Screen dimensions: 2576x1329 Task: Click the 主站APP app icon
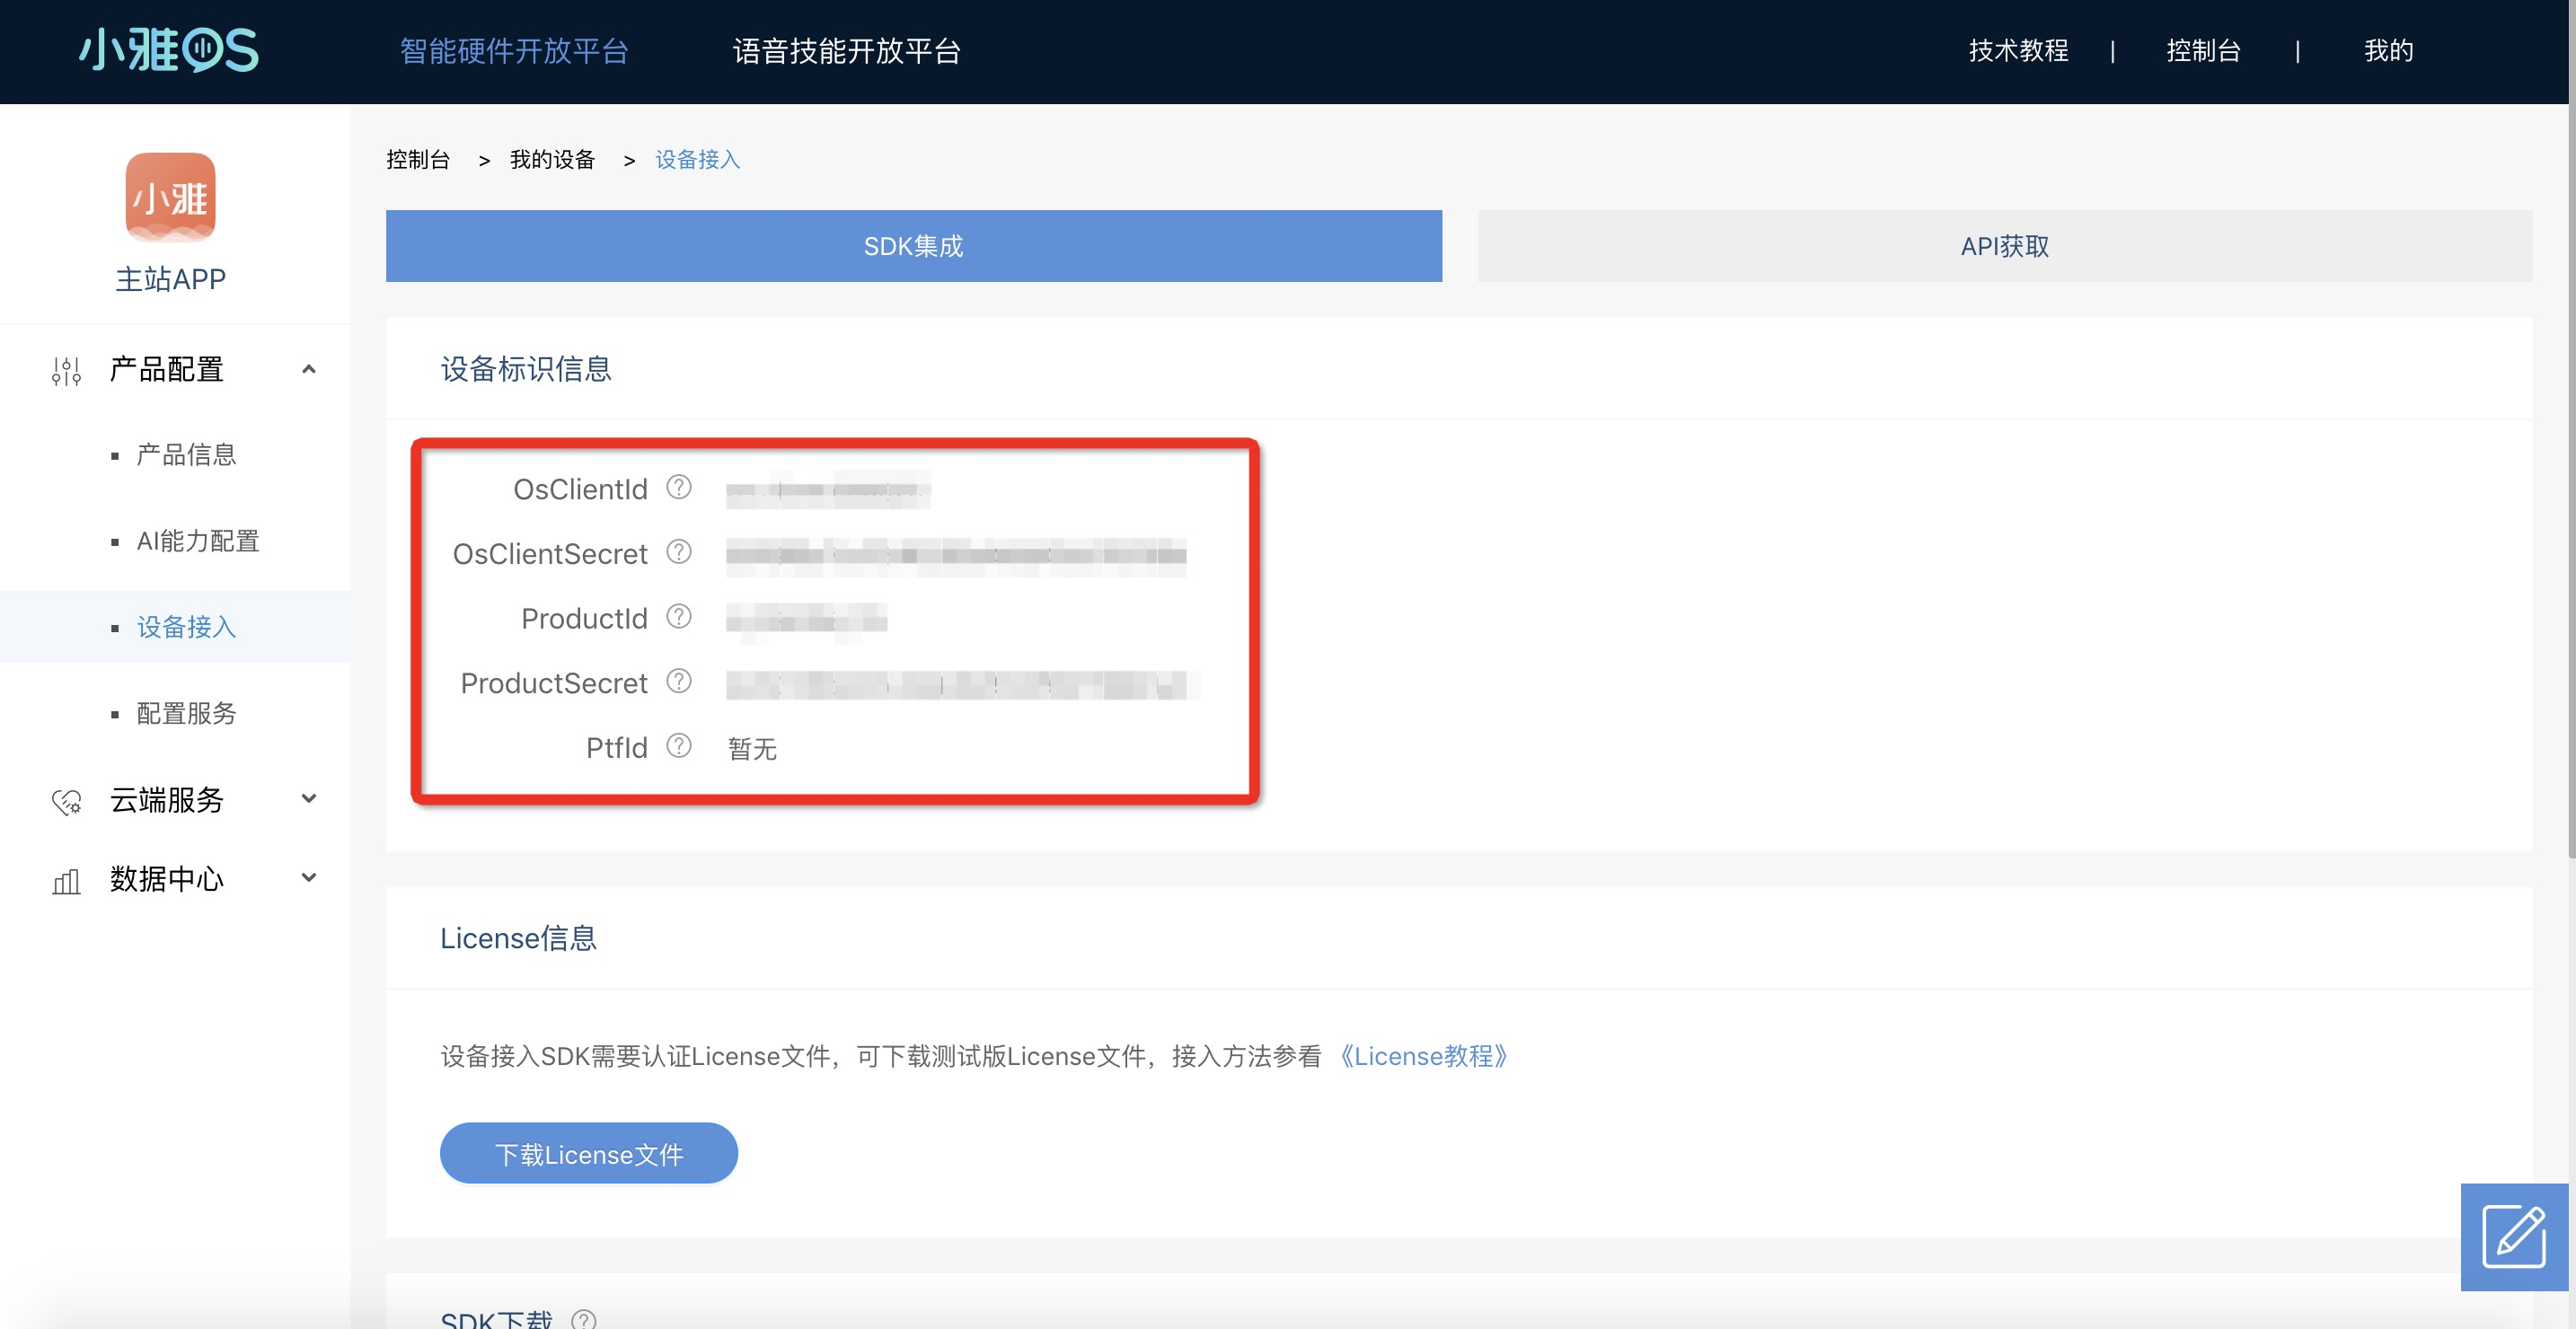tap(170, 197)
